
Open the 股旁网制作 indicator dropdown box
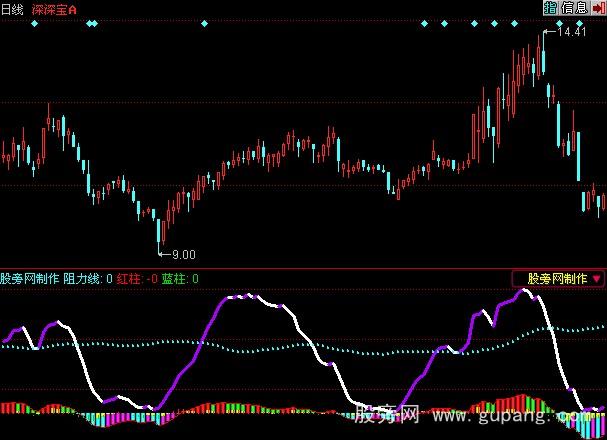click(x=558, y=278)
